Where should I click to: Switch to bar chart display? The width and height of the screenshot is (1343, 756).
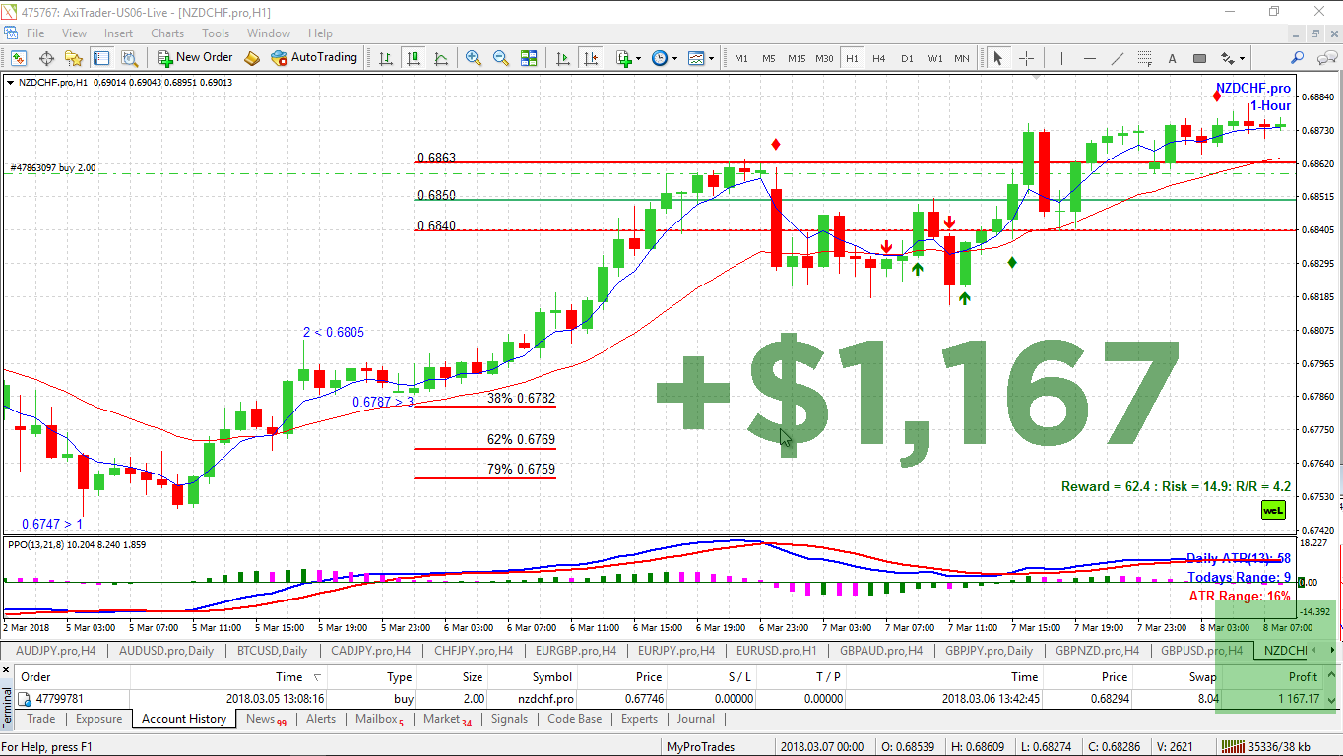[386, 58]
